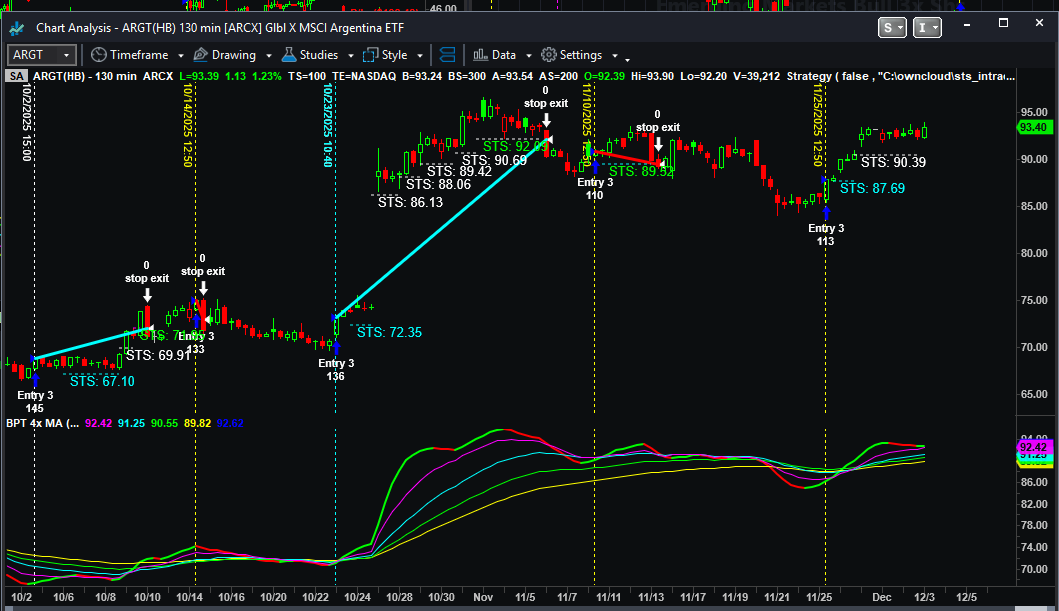
Task: Click the Studies flask icon
Action: tap(288, 55)
